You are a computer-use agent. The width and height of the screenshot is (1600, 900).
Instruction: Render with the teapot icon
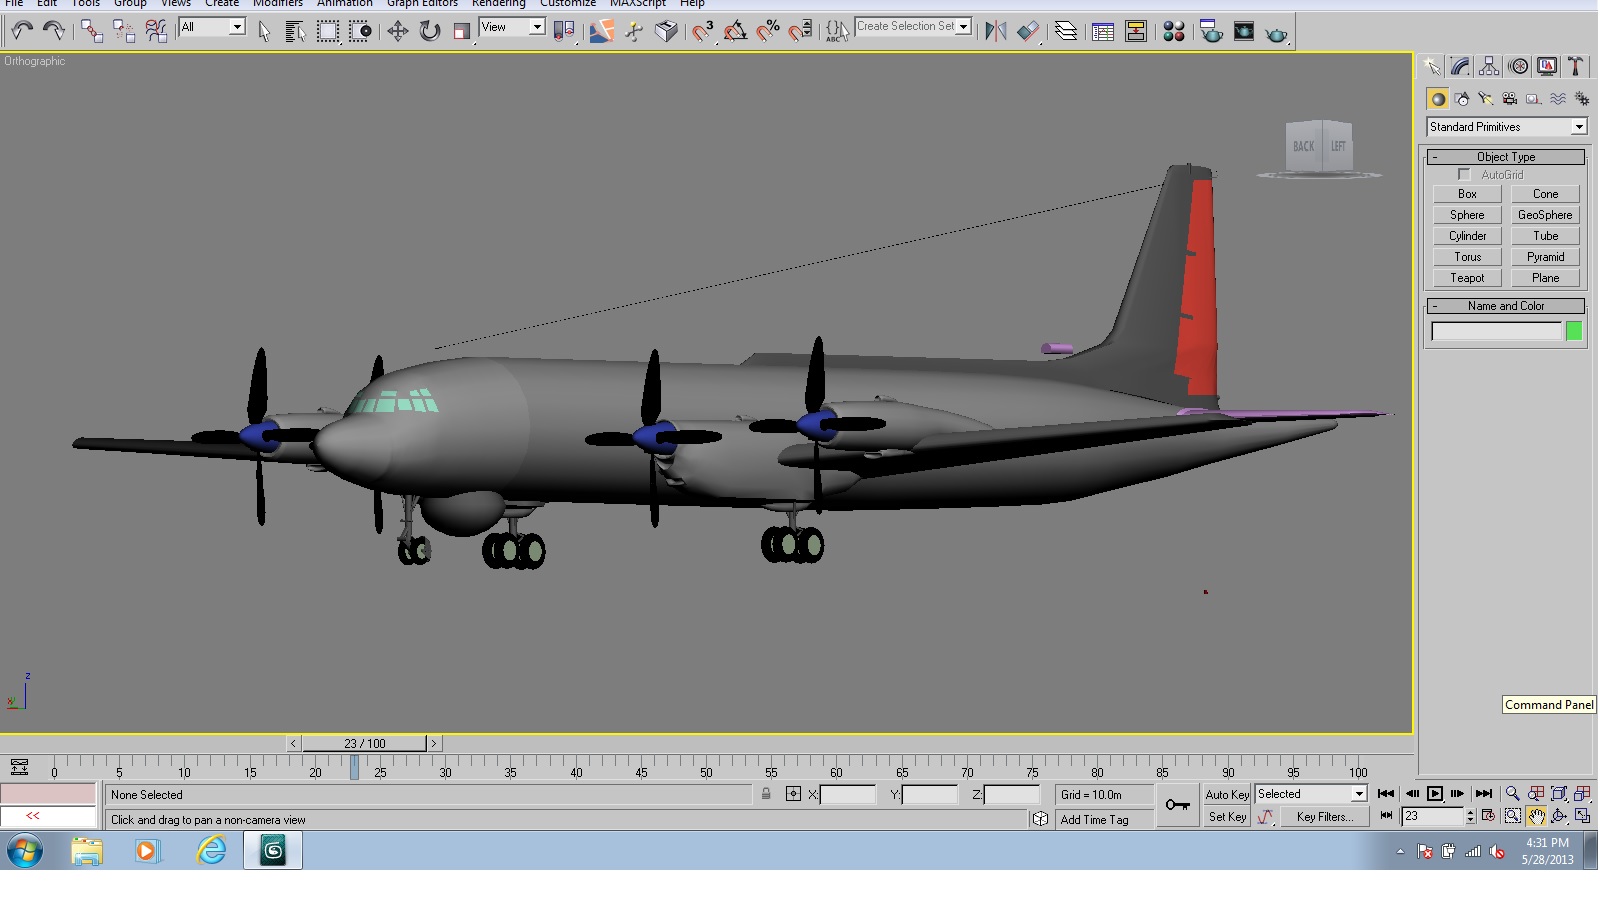tap(1276, 33)
